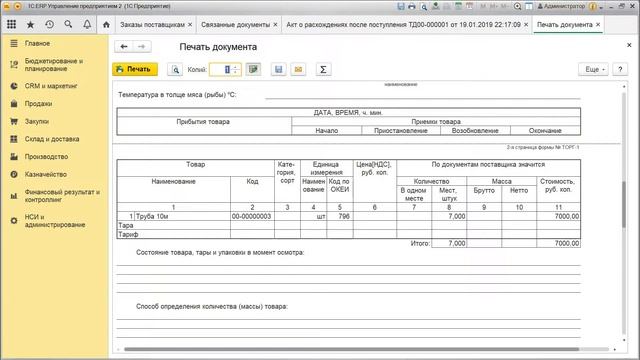This screenshot has height=360, width=640.
Task: Click title bar zoom scale icon
Action: pos(517,6)
